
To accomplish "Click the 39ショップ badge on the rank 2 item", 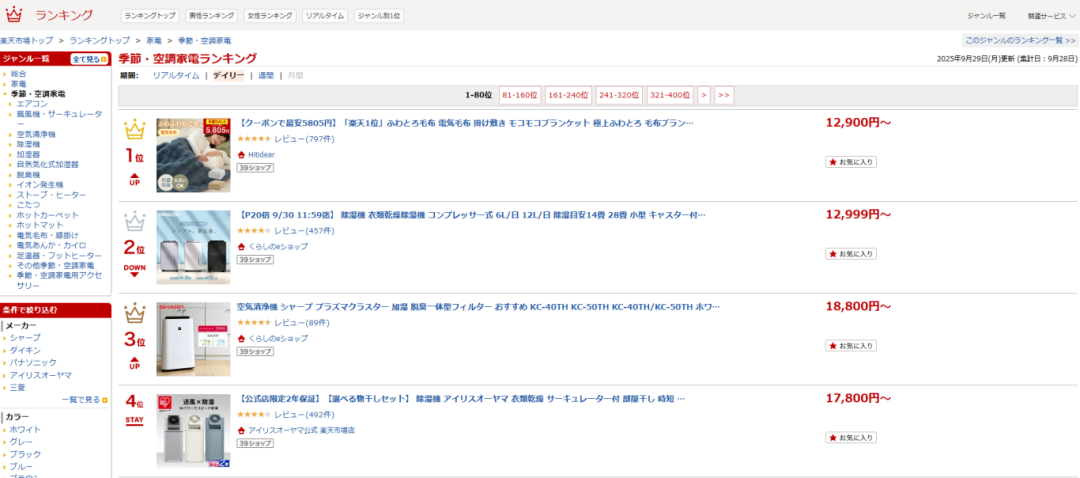I will point(255,259).
